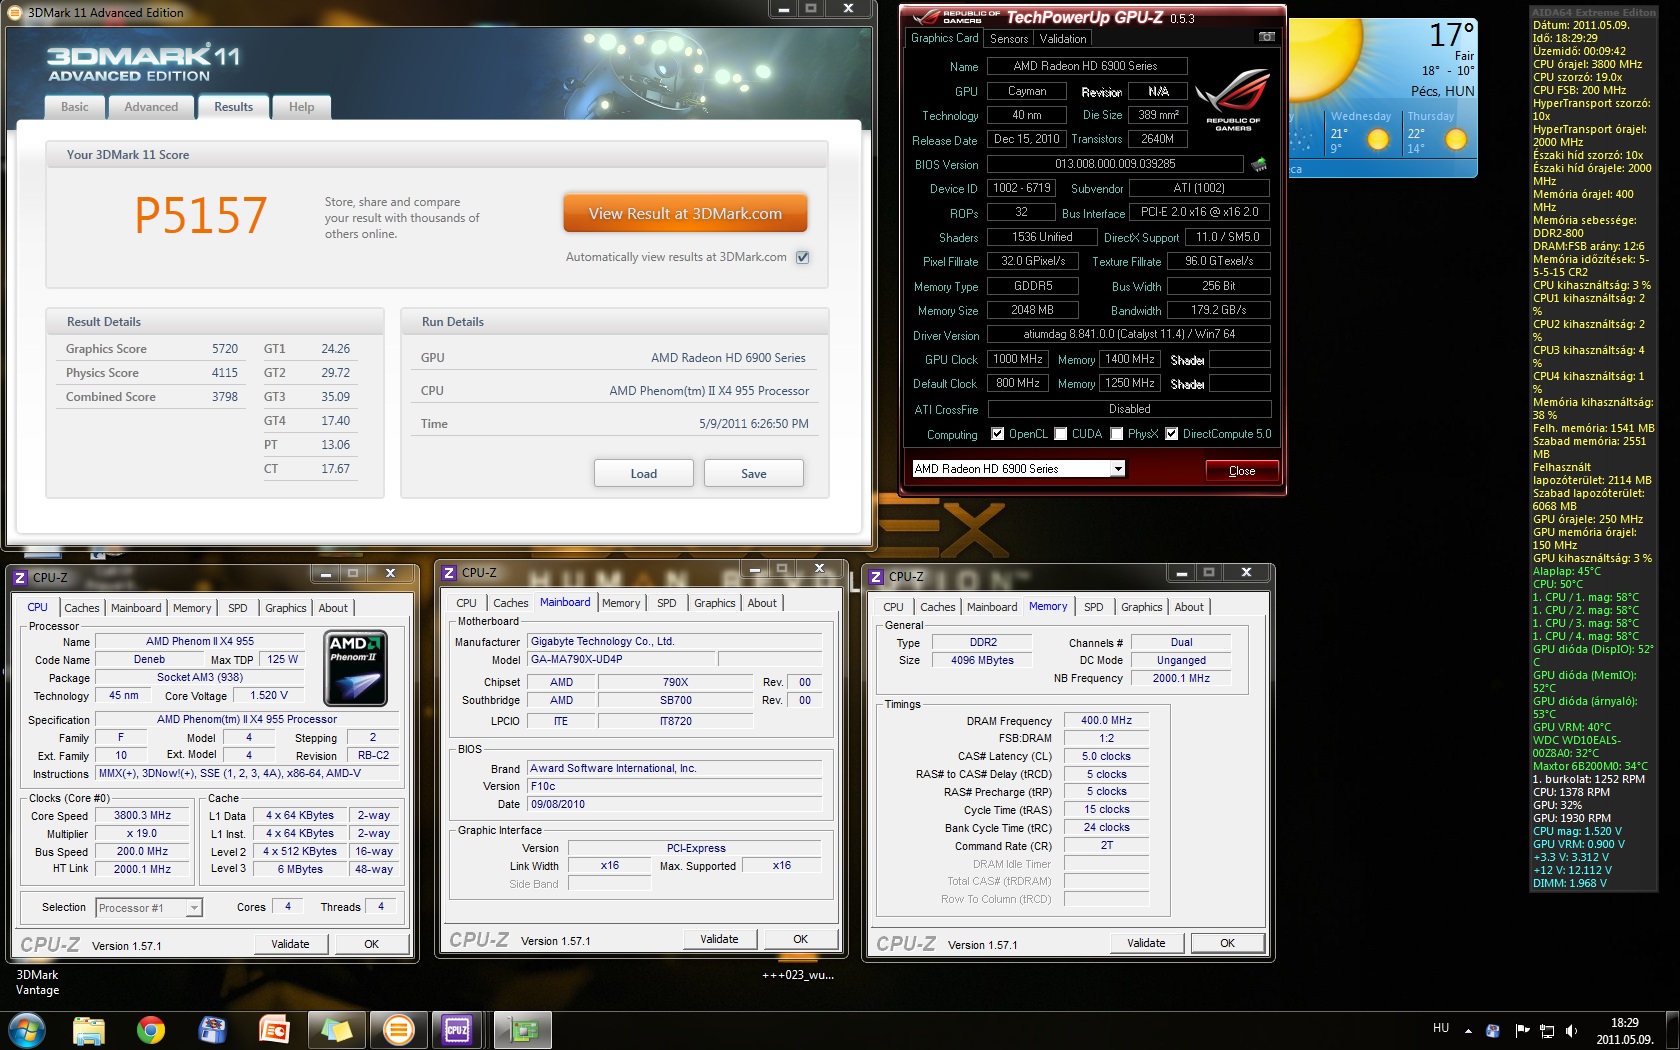Click Validate in the CPU-Z CPU window
The height and width of the screenshot is (1050, 1680).
[290, 944]
